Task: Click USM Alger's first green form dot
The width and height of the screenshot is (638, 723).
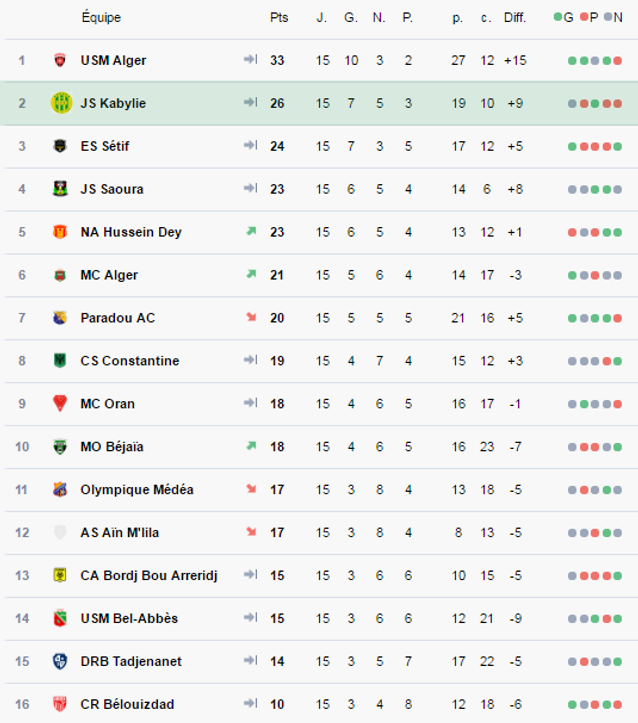Action: click(572, 61)
